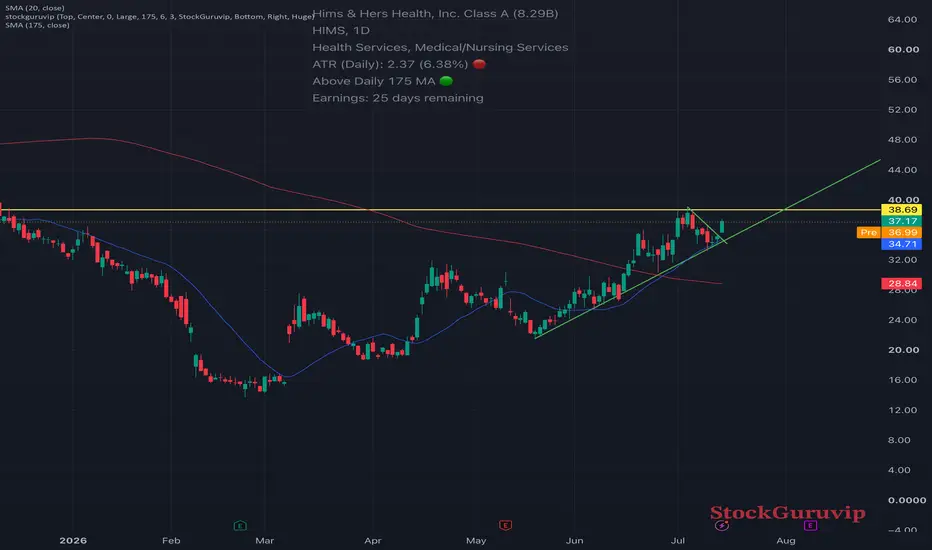
Task: Click the Jul label on time axis
Action: click(678, 540)
